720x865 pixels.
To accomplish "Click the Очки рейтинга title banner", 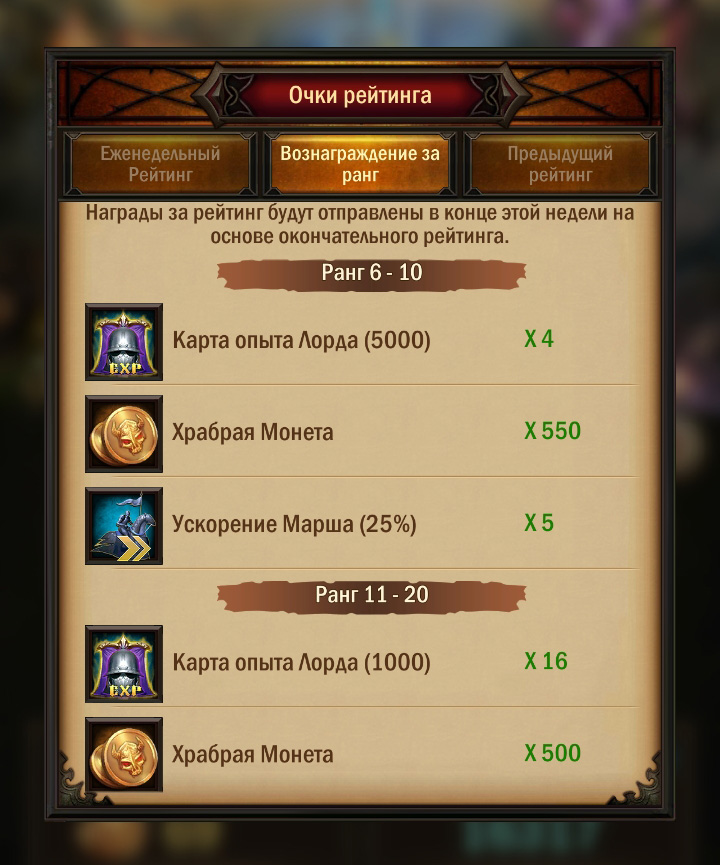I will [360, 95].
